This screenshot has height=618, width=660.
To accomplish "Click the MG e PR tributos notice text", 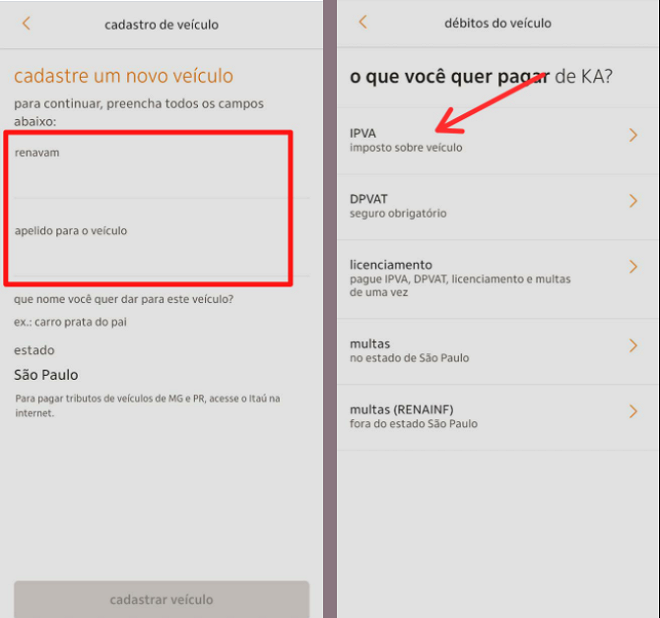I will coord(147,405).
